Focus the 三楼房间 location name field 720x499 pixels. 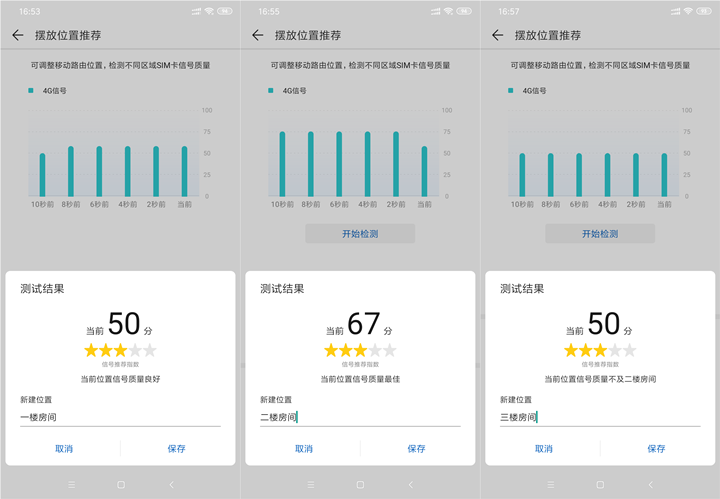(600, 417)
